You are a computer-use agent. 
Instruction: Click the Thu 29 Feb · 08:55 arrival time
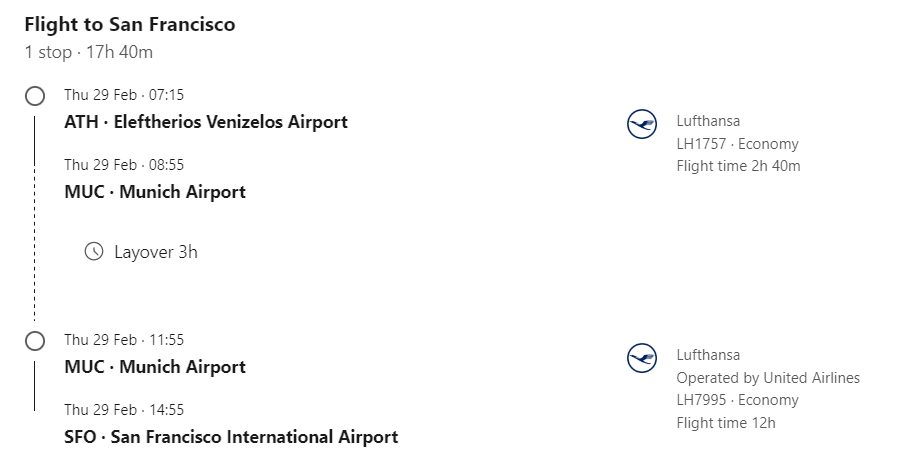point(124,165)
